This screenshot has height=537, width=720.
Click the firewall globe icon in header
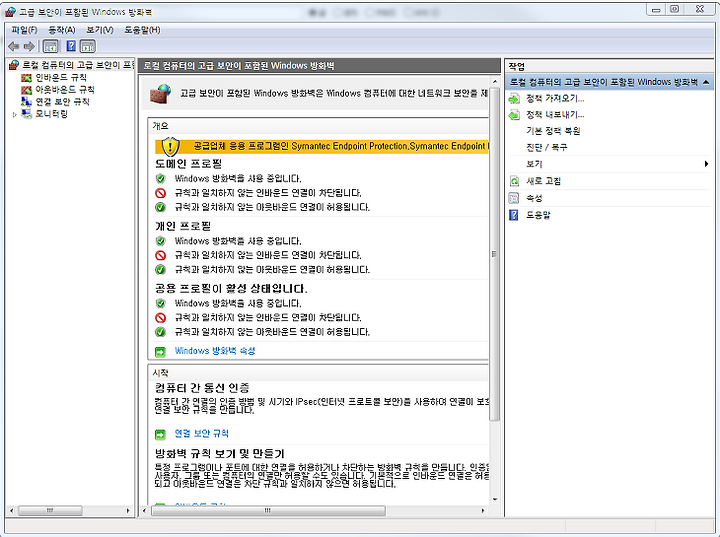[161, 93]
